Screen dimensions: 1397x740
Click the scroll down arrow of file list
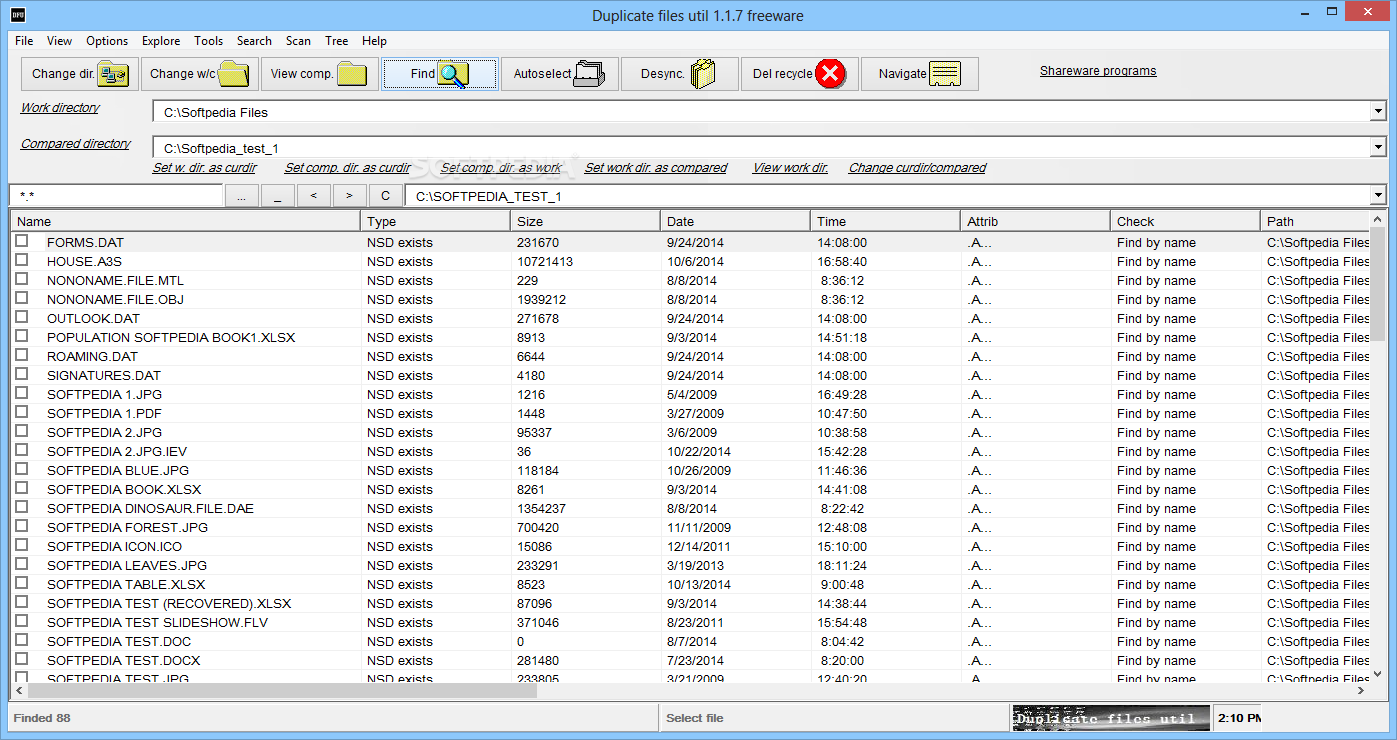[x=1377, y=674]
